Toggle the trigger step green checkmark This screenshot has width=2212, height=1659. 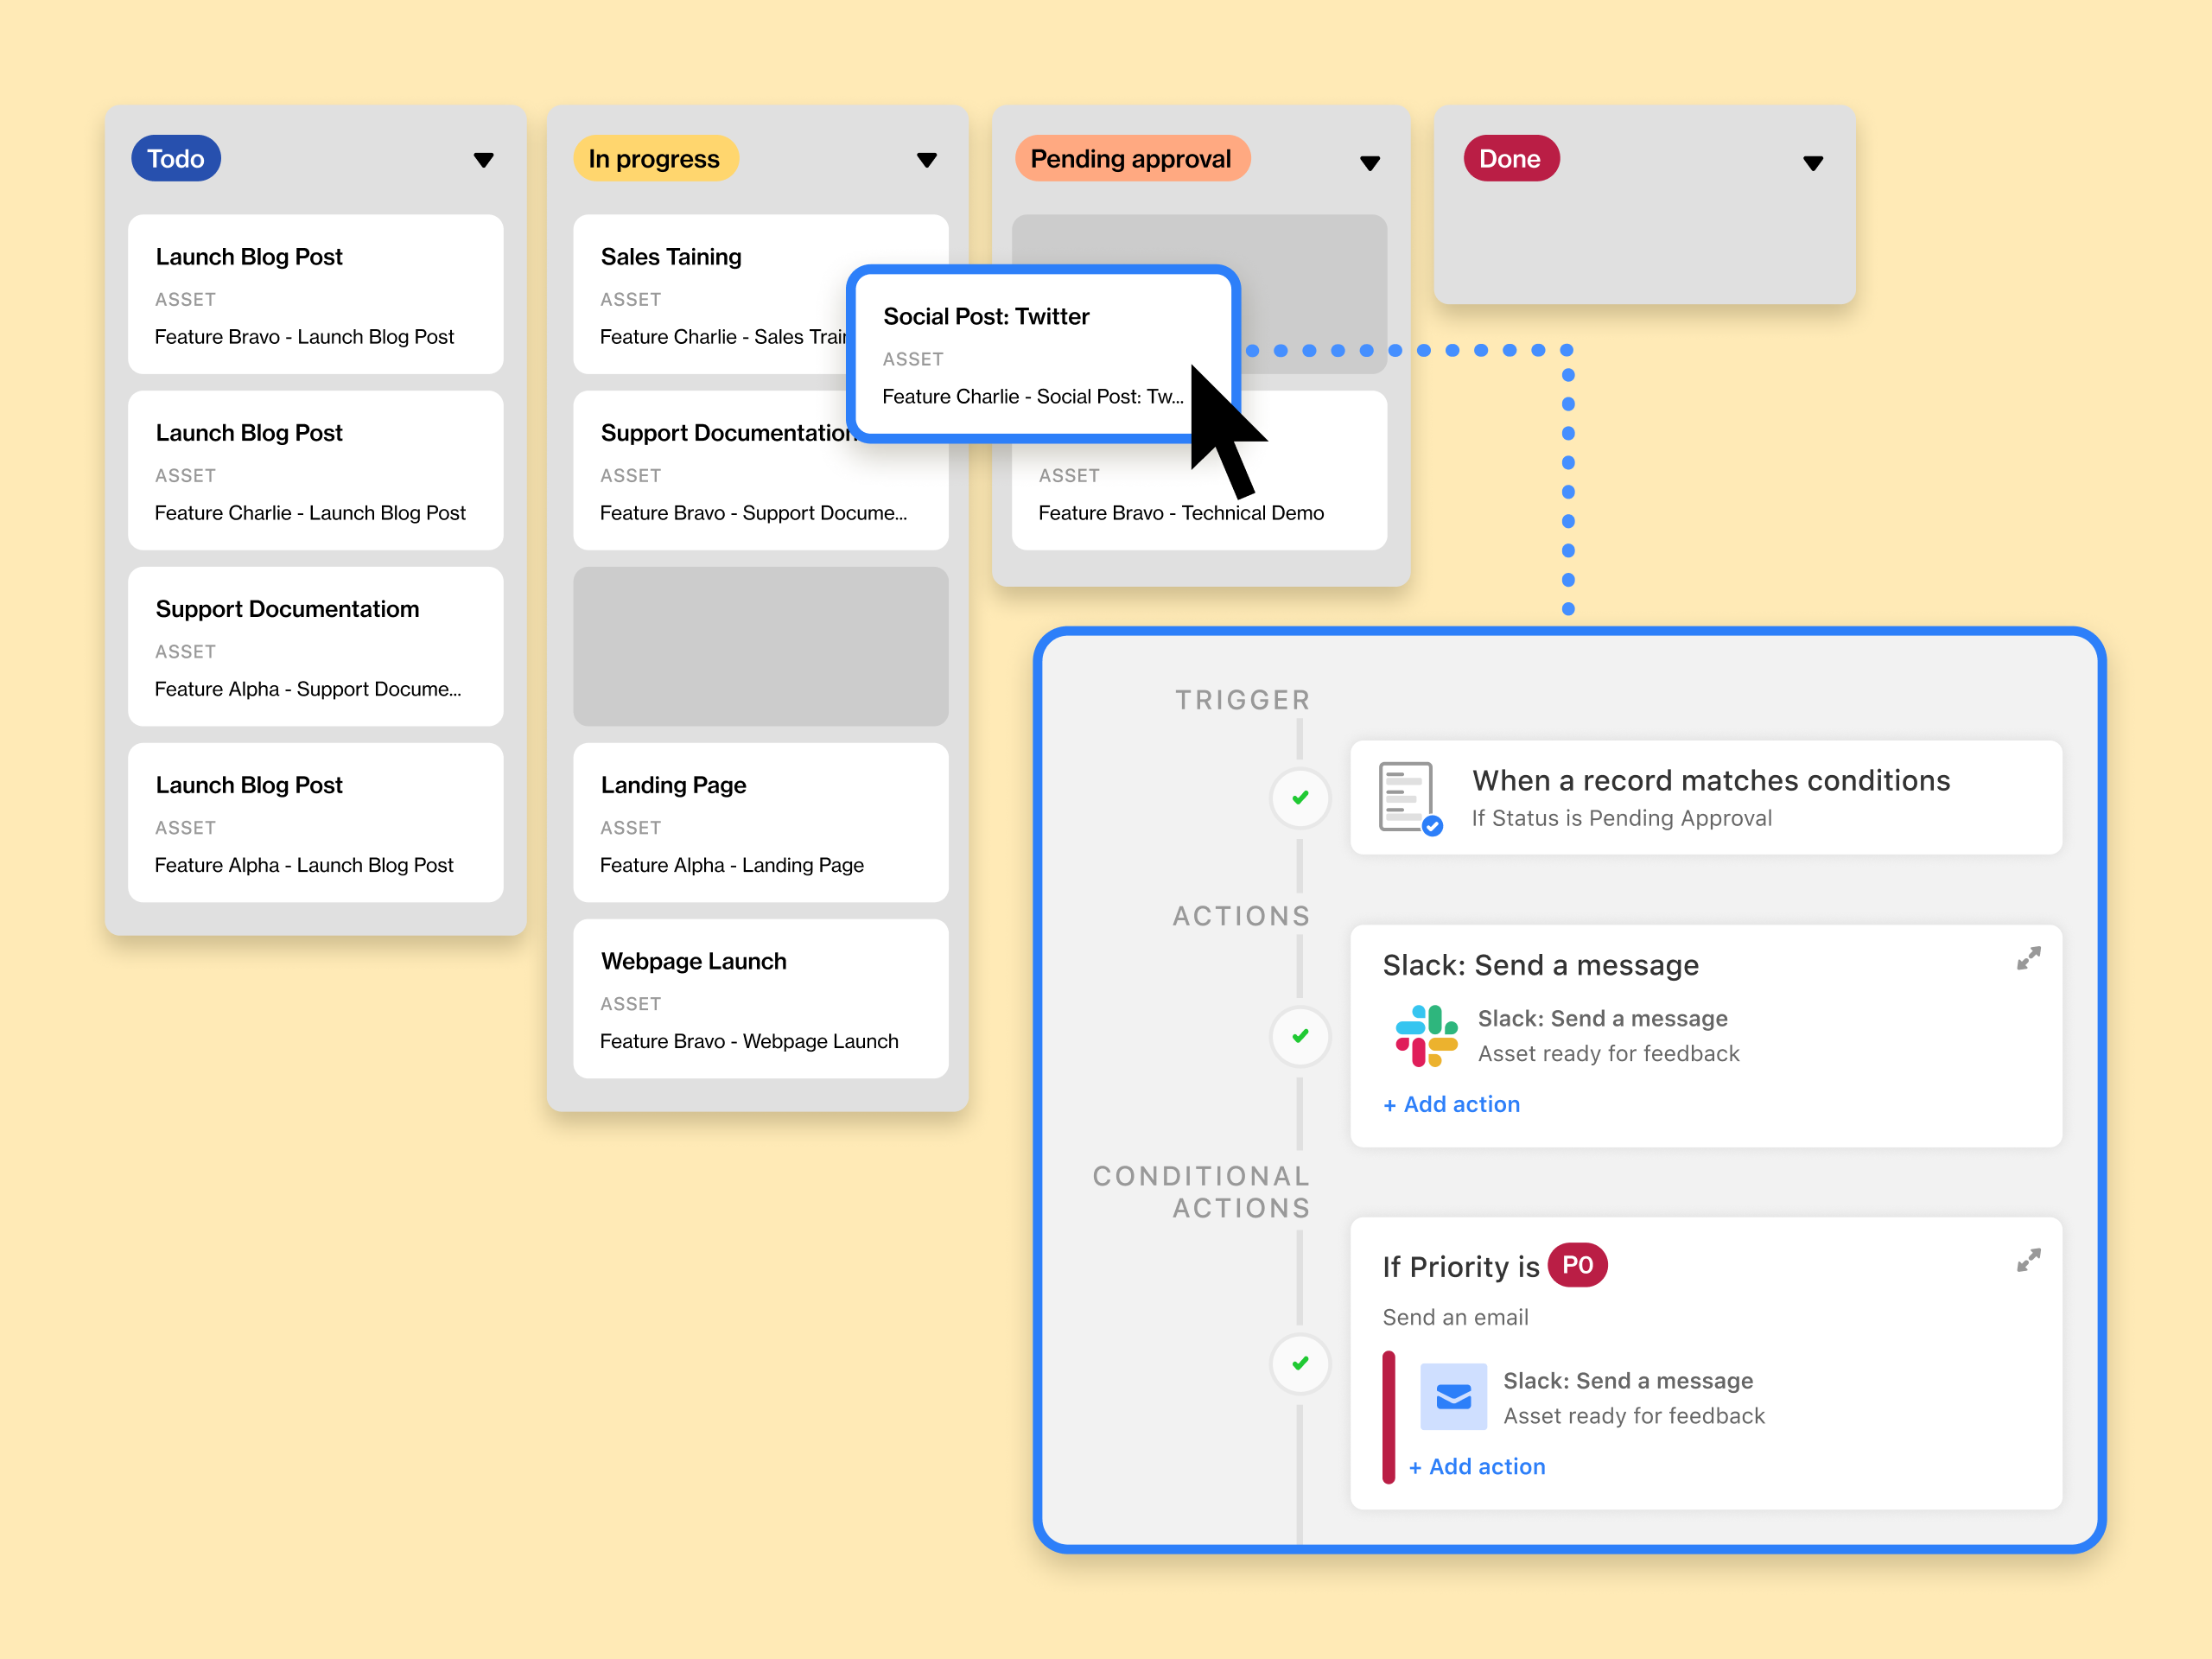[x=1300, y=798]
